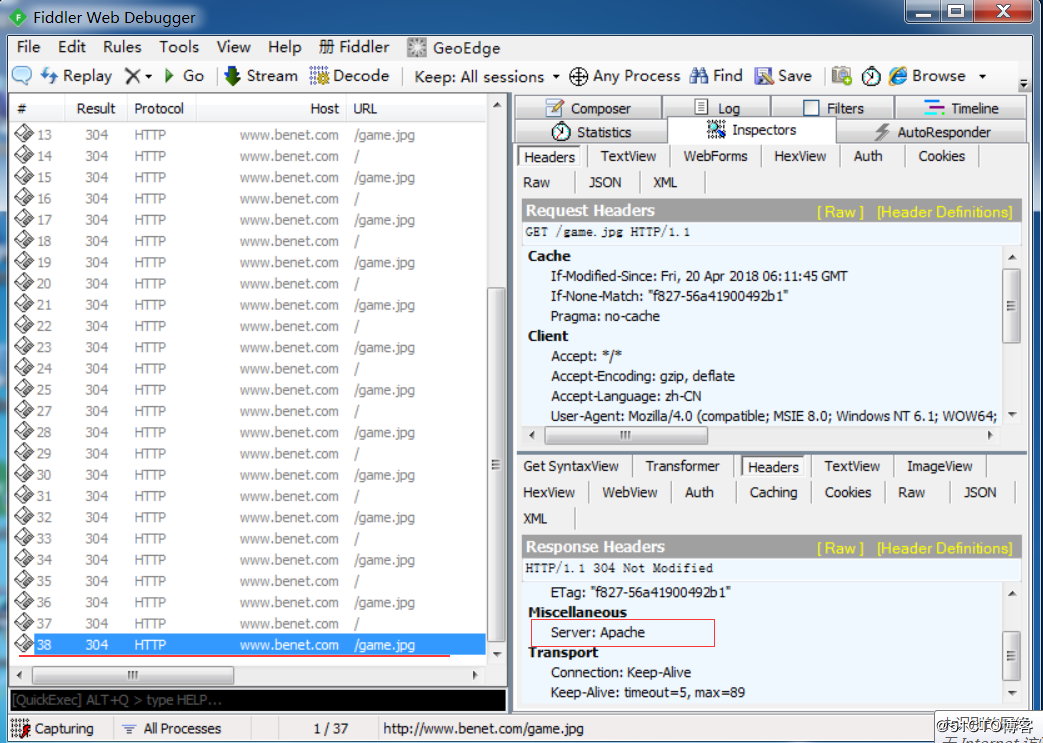Click the response headers [Raw] link
Screen dimensions: 1043x743
tap(840, 548)
